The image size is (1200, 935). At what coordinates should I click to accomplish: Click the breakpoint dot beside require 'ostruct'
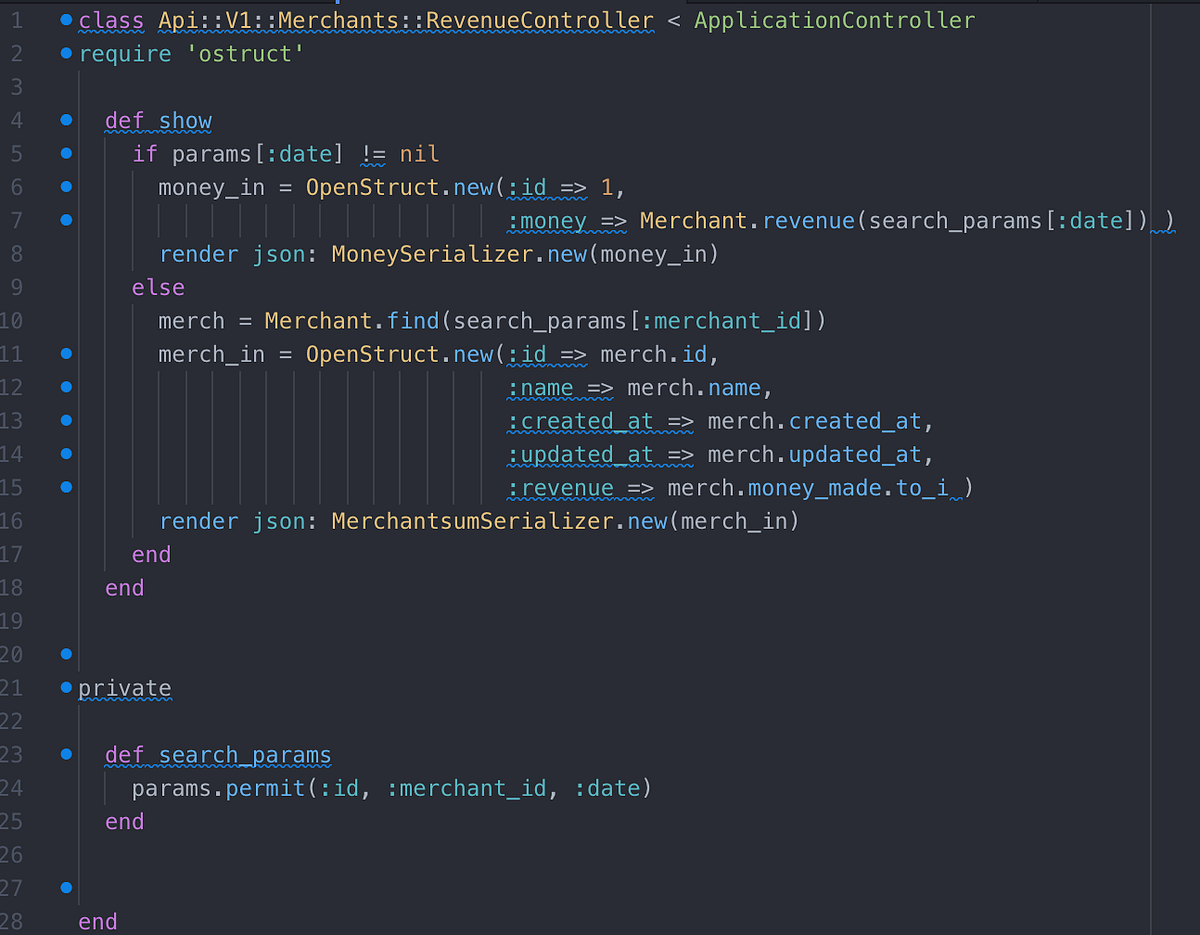point(66,52)
